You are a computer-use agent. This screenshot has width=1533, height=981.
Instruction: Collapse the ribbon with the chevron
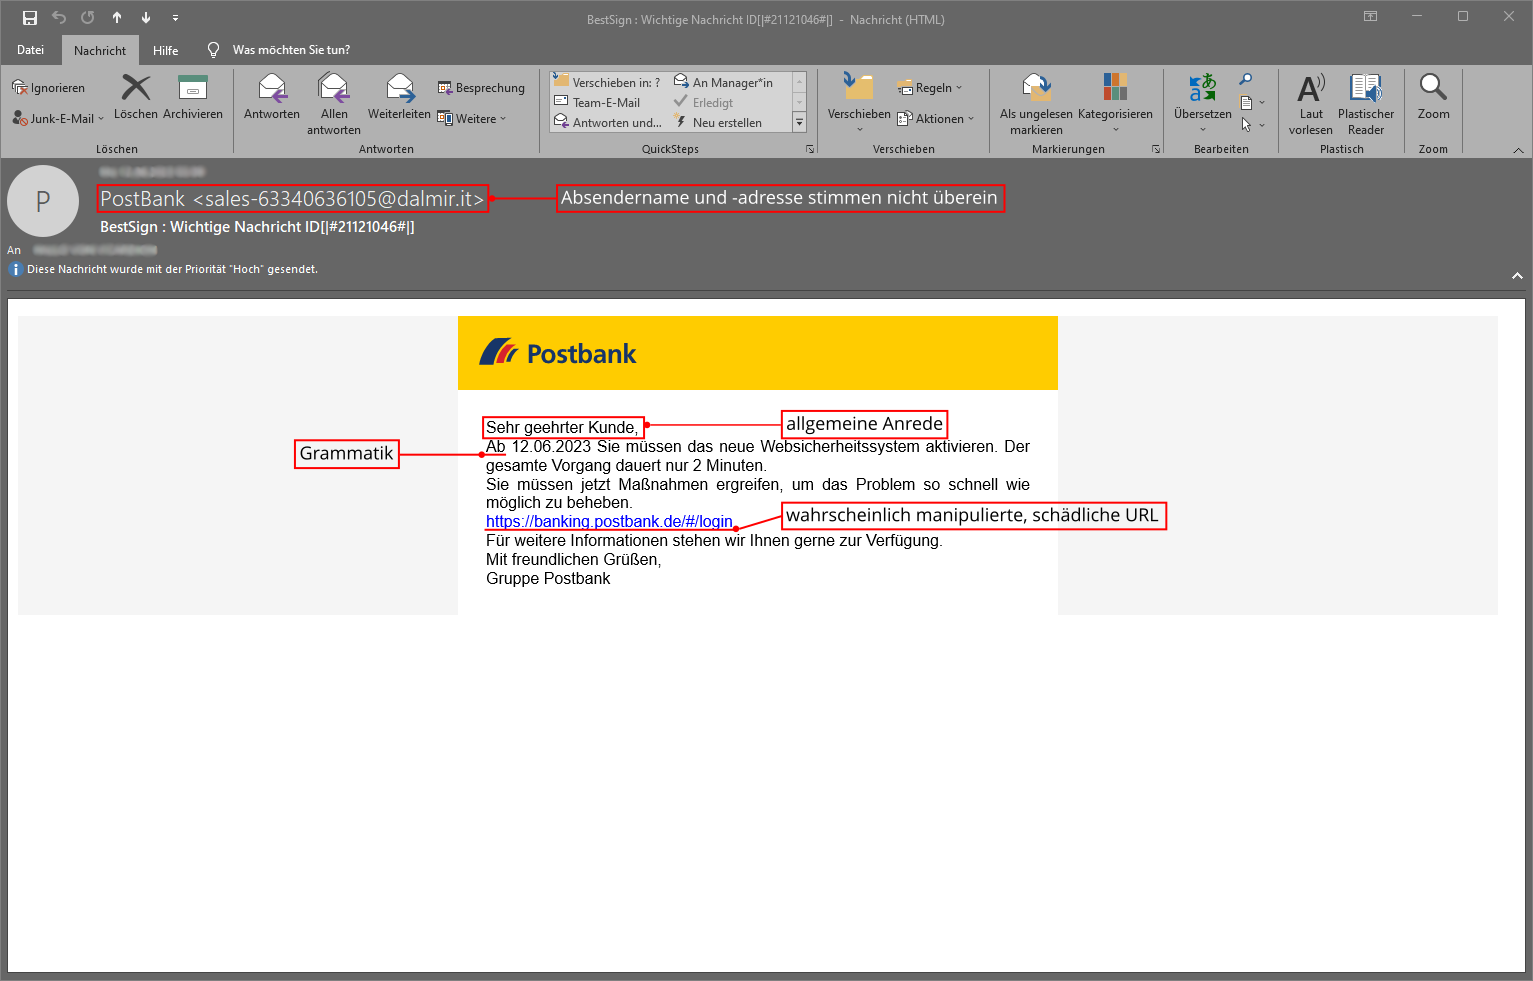point(1518,150)
